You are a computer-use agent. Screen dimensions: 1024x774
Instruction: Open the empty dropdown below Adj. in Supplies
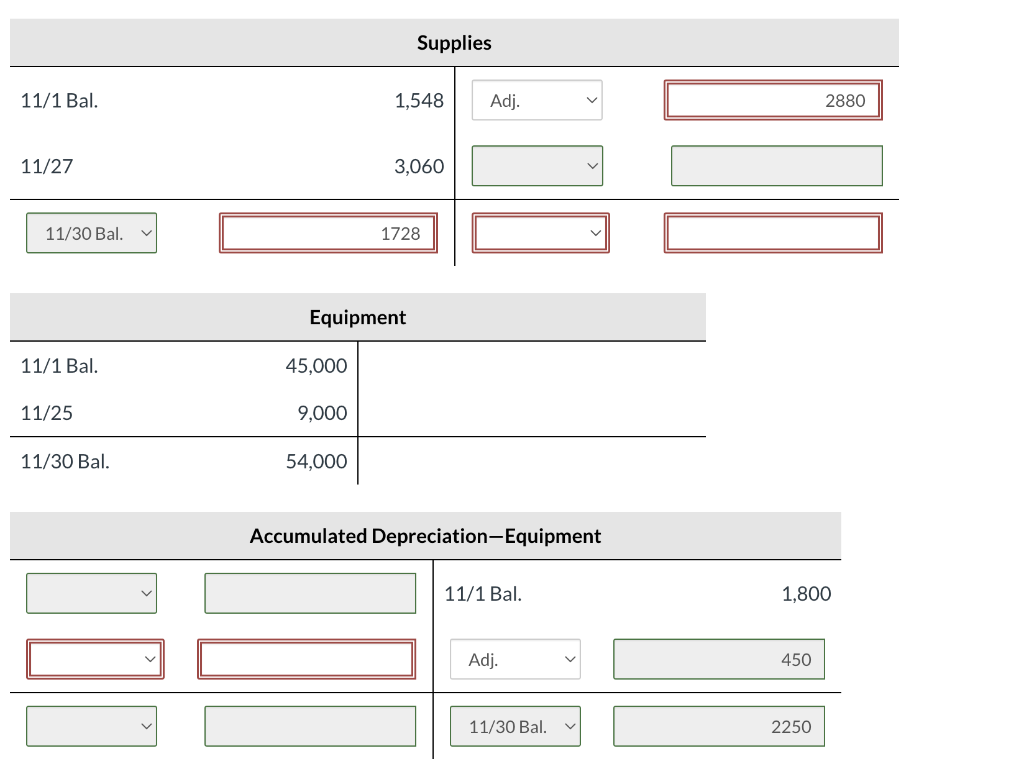[x=537, y=166]
